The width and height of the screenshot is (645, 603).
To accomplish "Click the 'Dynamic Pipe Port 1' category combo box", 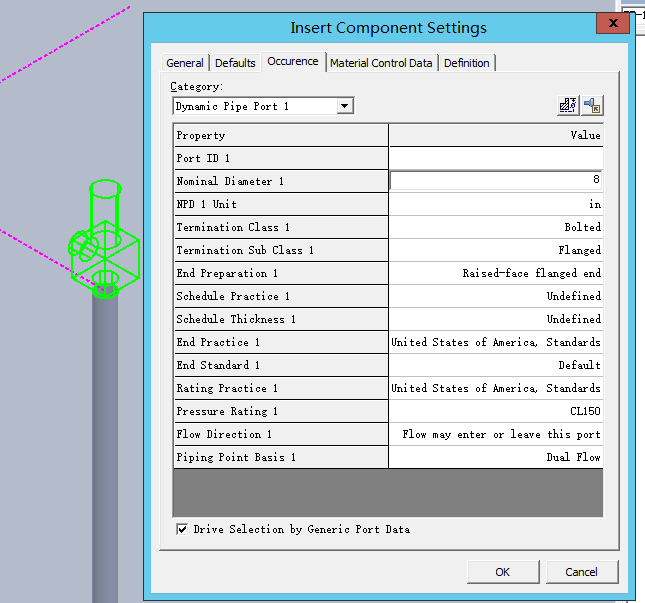I will (x=263, y=106).
